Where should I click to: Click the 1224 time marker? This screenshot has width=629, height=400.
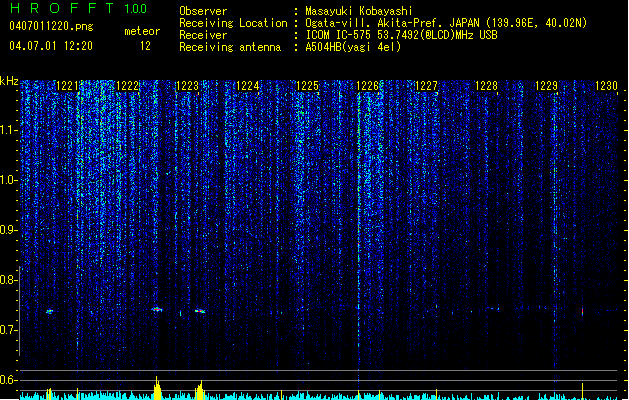[x=248, y=86]
